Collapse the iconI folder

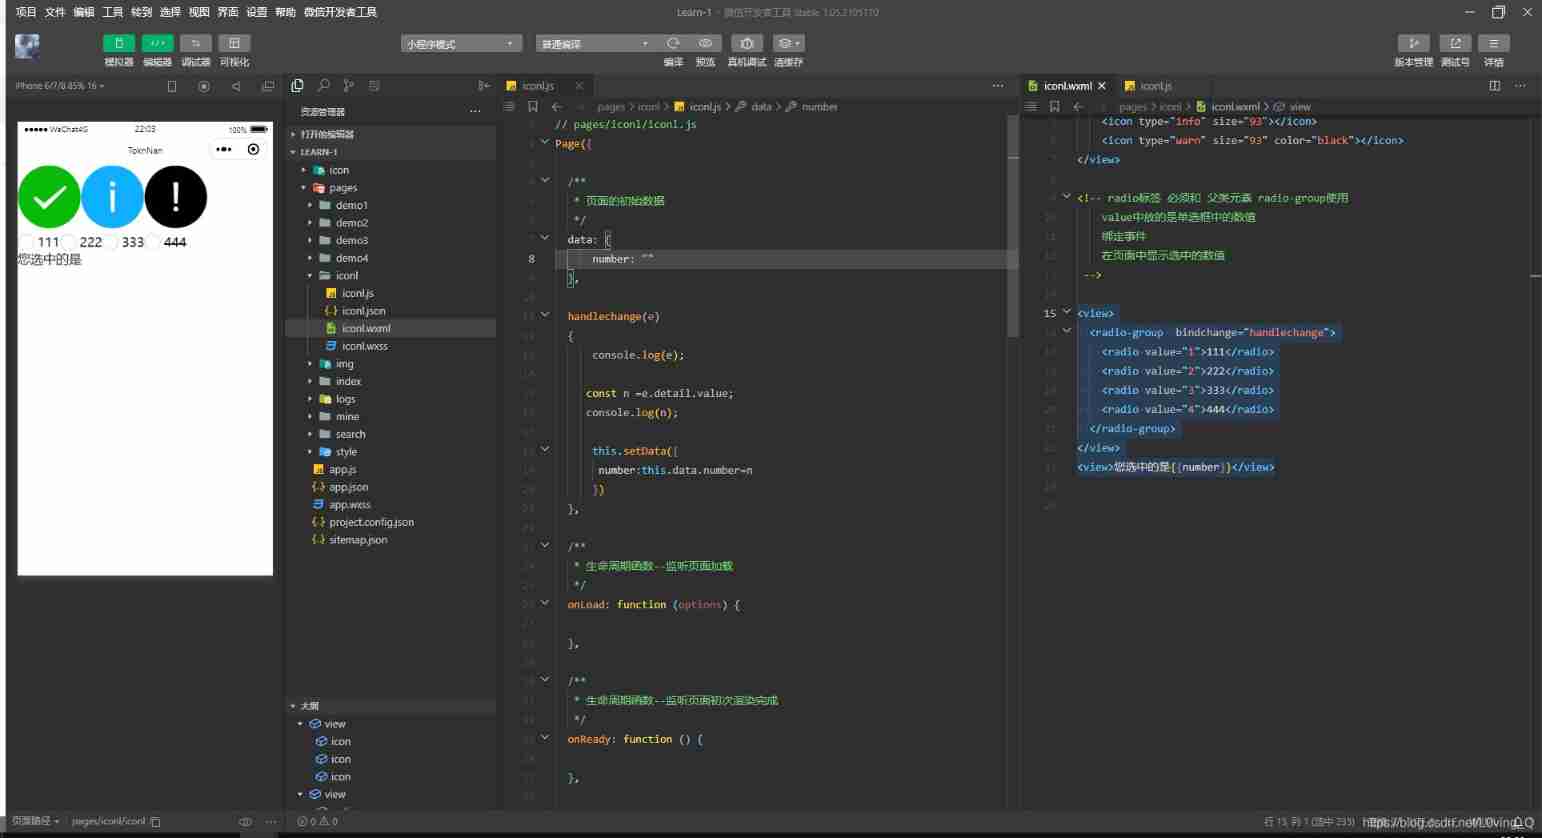[310, 276]
